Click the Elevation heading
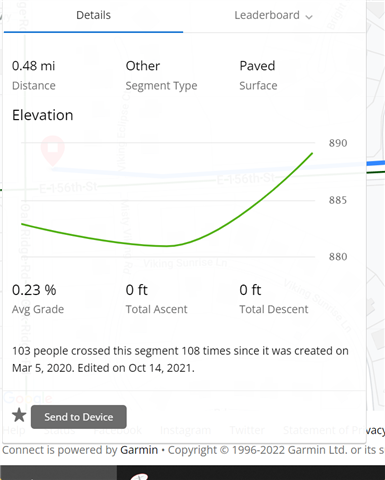Image resolution: width=385 pixels, height=480 pixels. [x=43, y=115]
